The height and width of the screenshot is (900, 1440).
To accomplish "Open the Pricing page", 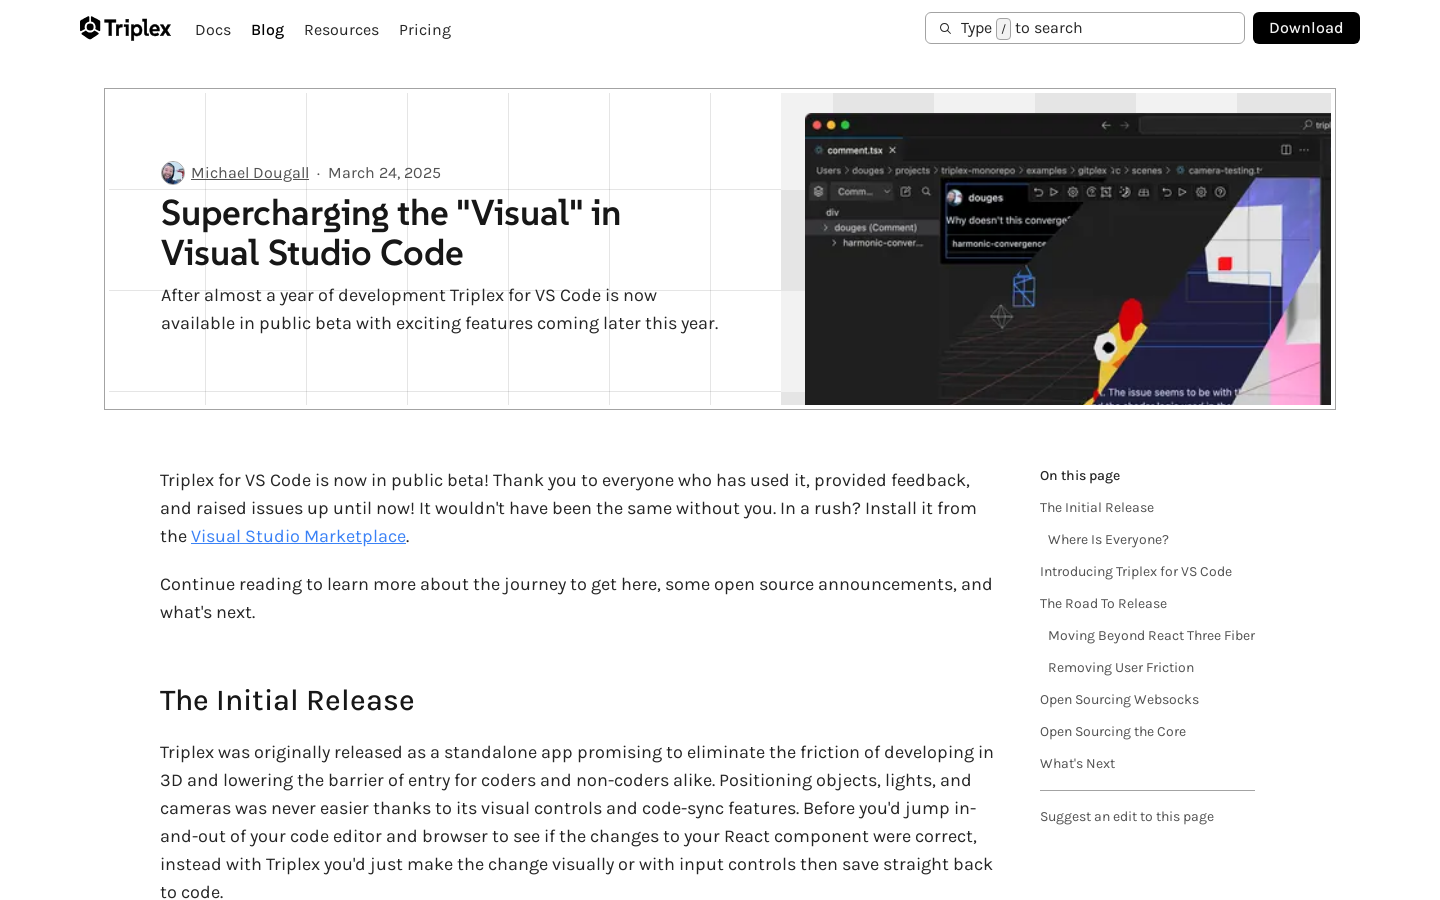I will [x=425, y=30].
